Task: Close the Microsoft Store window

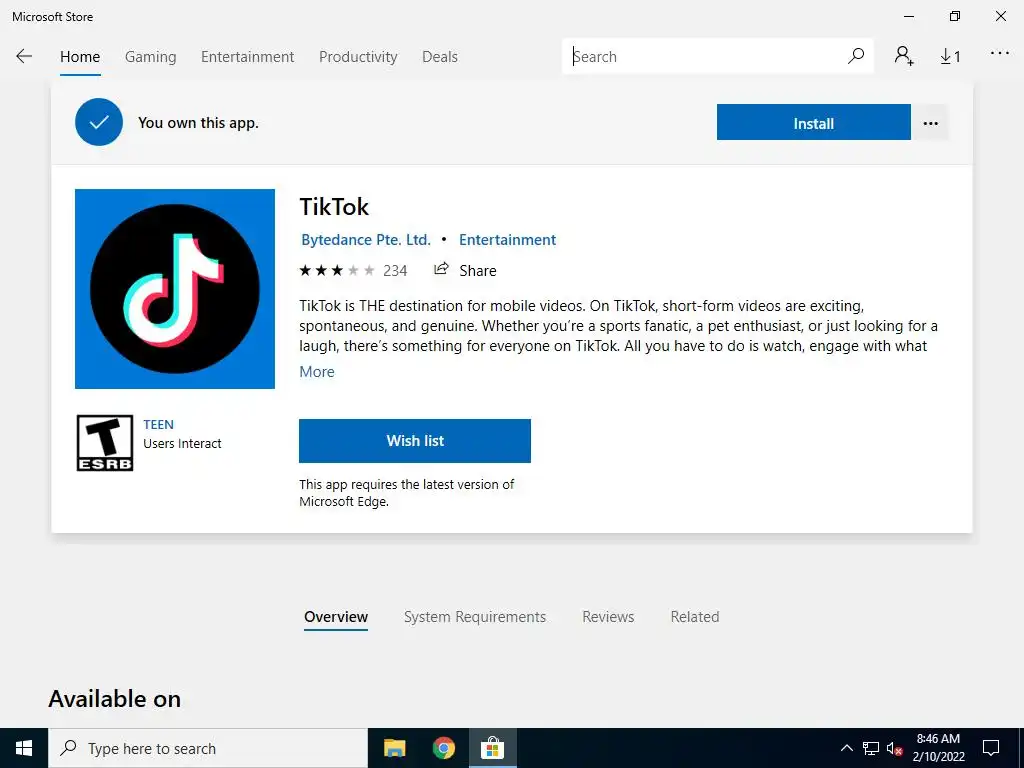Action: tap(1000, 16)
